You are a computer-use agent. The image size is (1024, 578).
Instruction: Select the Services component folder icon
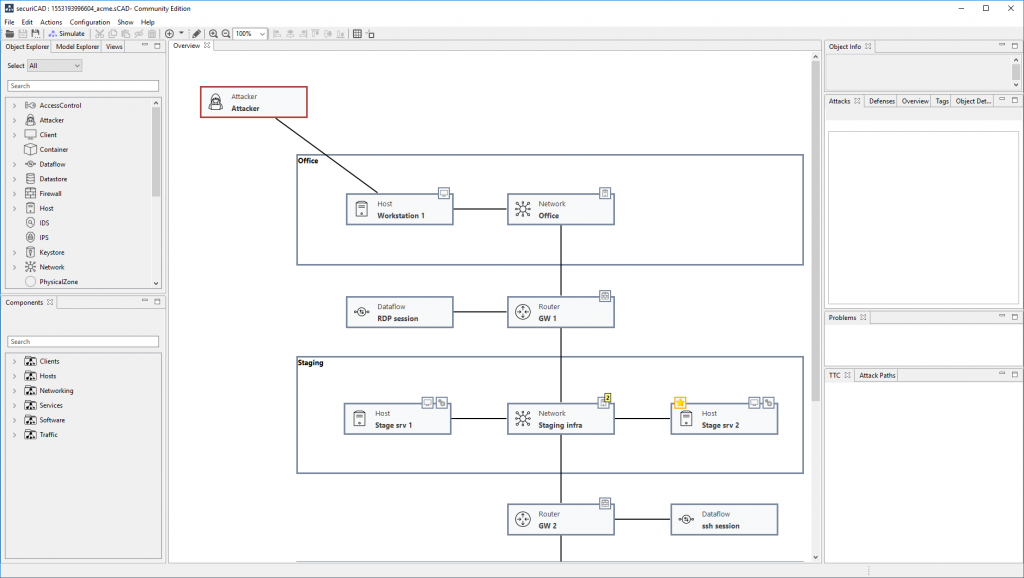(x=30, y=406)
